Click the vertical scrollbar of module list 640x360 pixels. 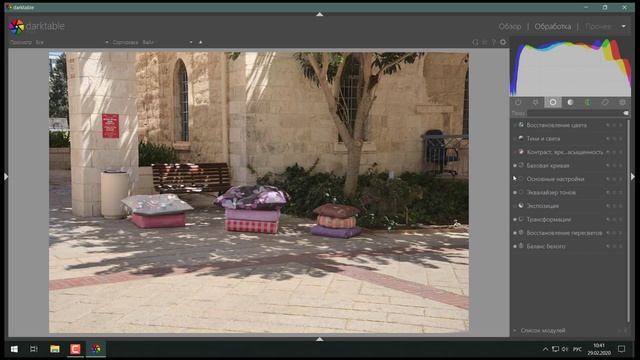628,220
